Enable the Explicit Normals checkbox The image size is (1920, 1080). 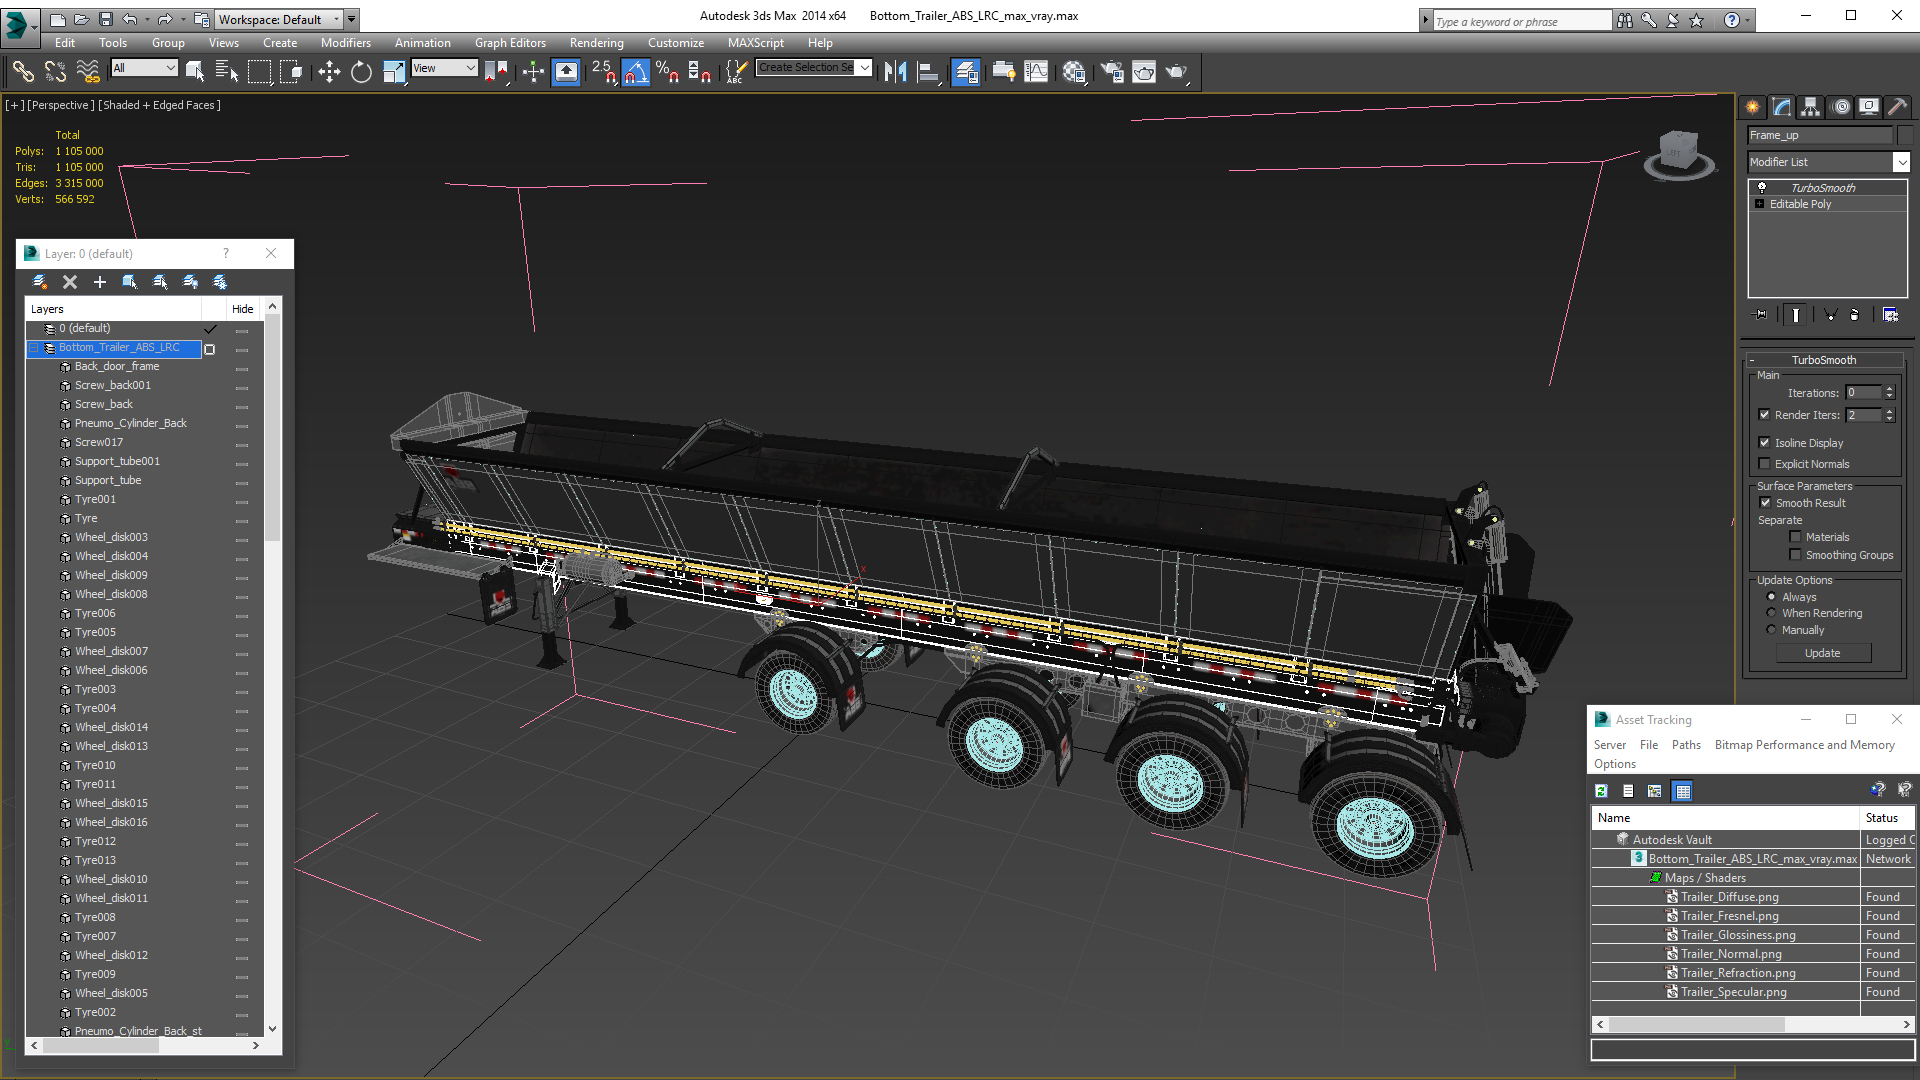[x=1764, y=463]
